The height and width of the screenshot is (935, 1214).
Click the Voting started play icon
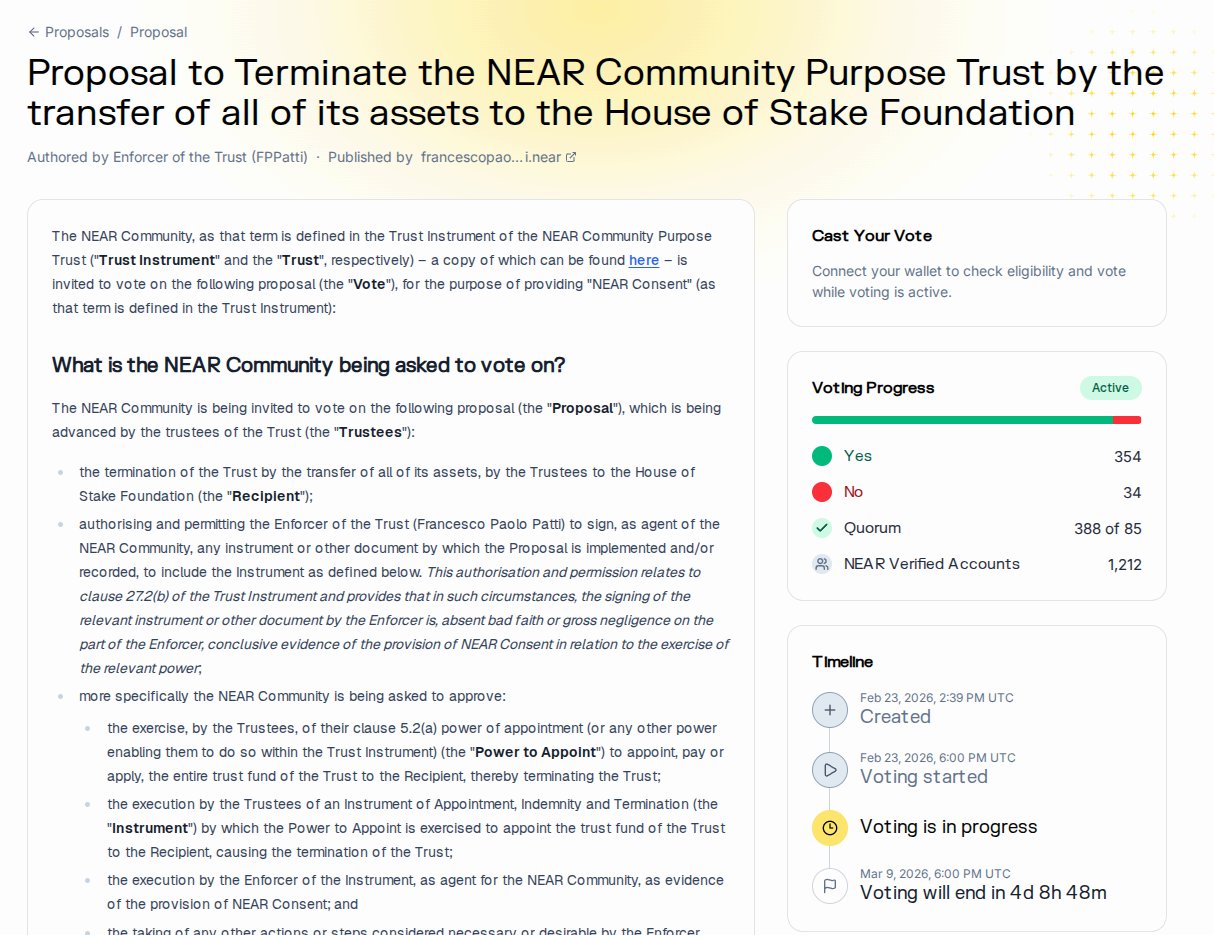[829, 770]
